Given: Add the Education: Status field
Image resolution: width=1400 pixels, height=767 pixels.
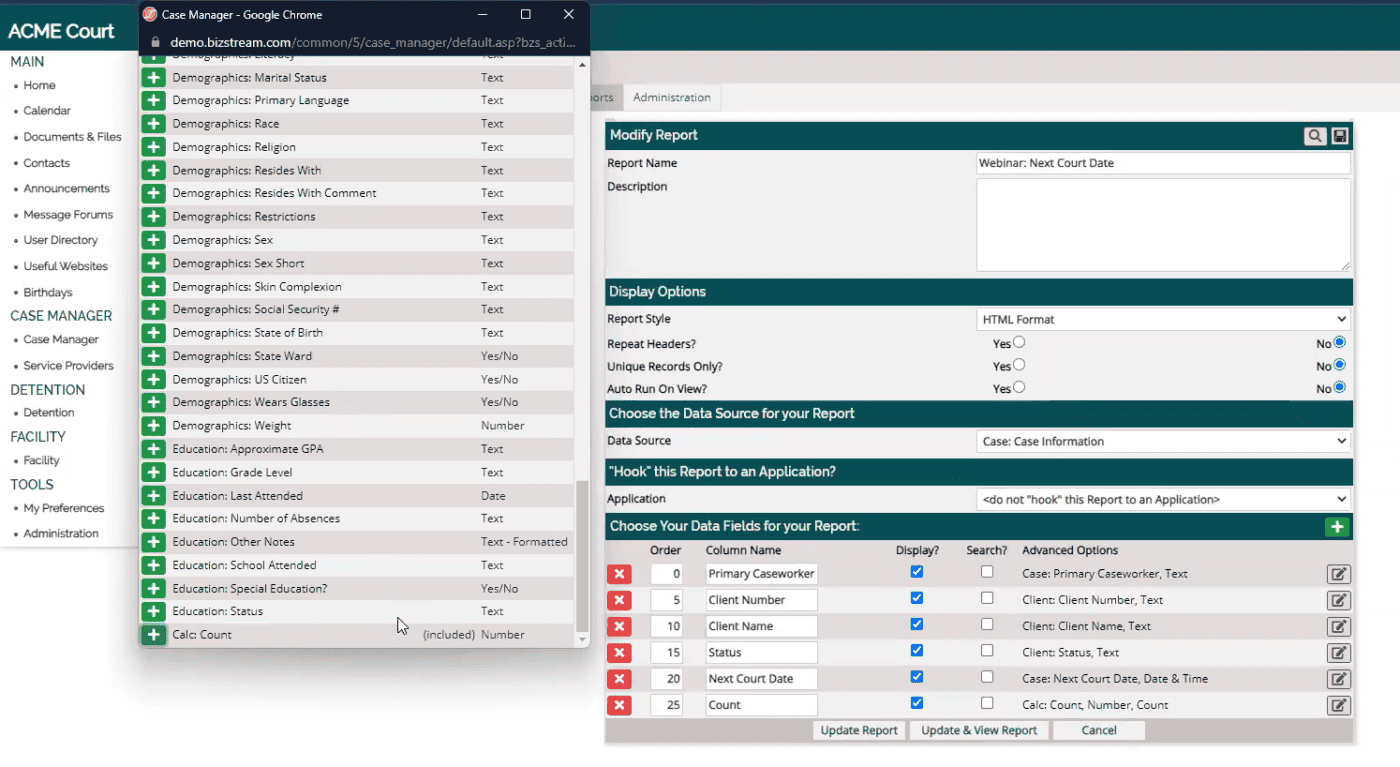Looking at the screenshot, I should (153, 612).
